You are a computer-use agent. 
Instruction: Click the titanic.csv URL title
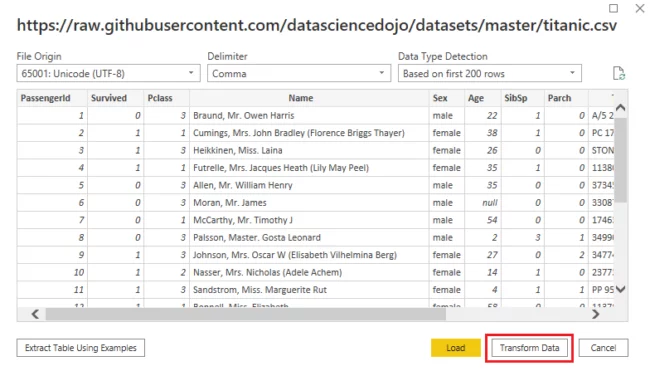tap(317, 25)
